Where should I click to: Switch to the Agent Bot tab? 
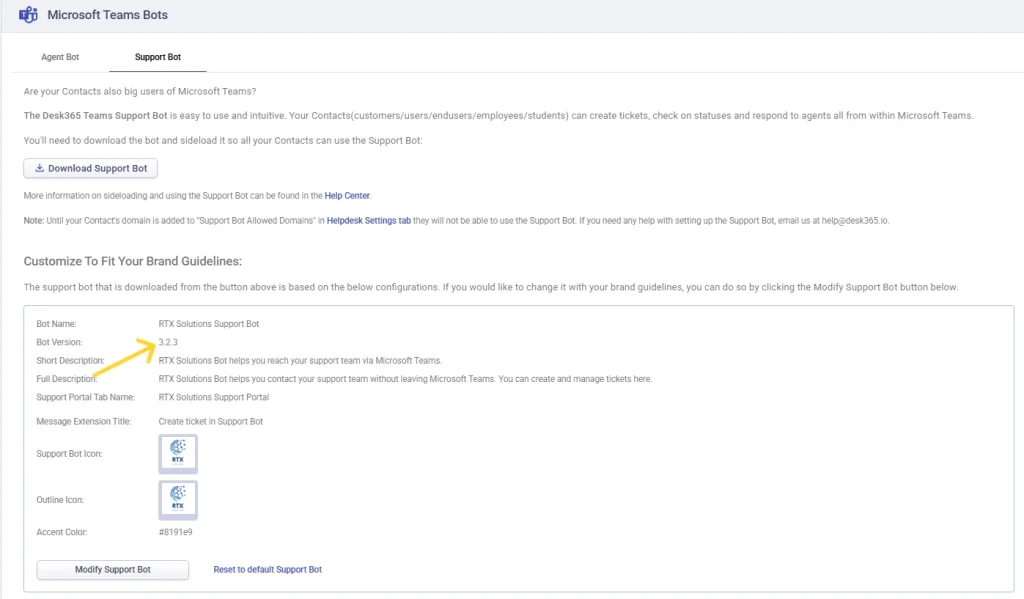(x=60, y=57)
